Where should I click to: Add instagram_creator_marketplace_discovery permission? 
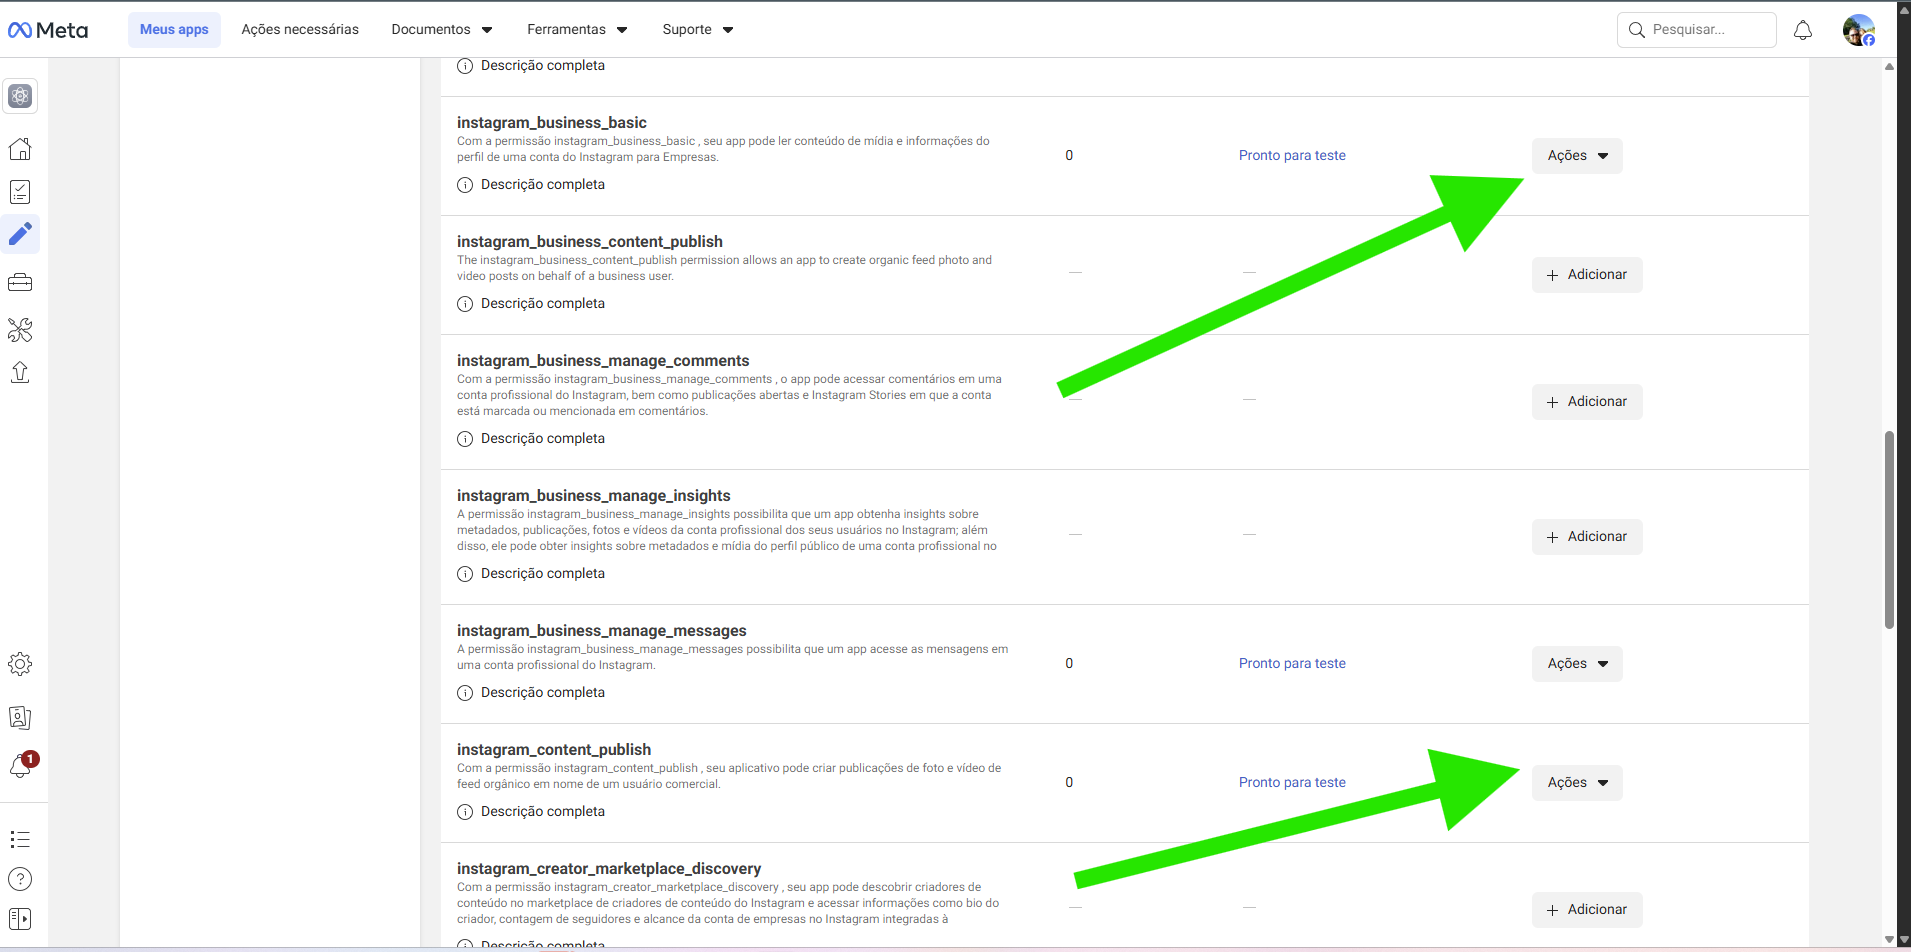click(1587, 910)
